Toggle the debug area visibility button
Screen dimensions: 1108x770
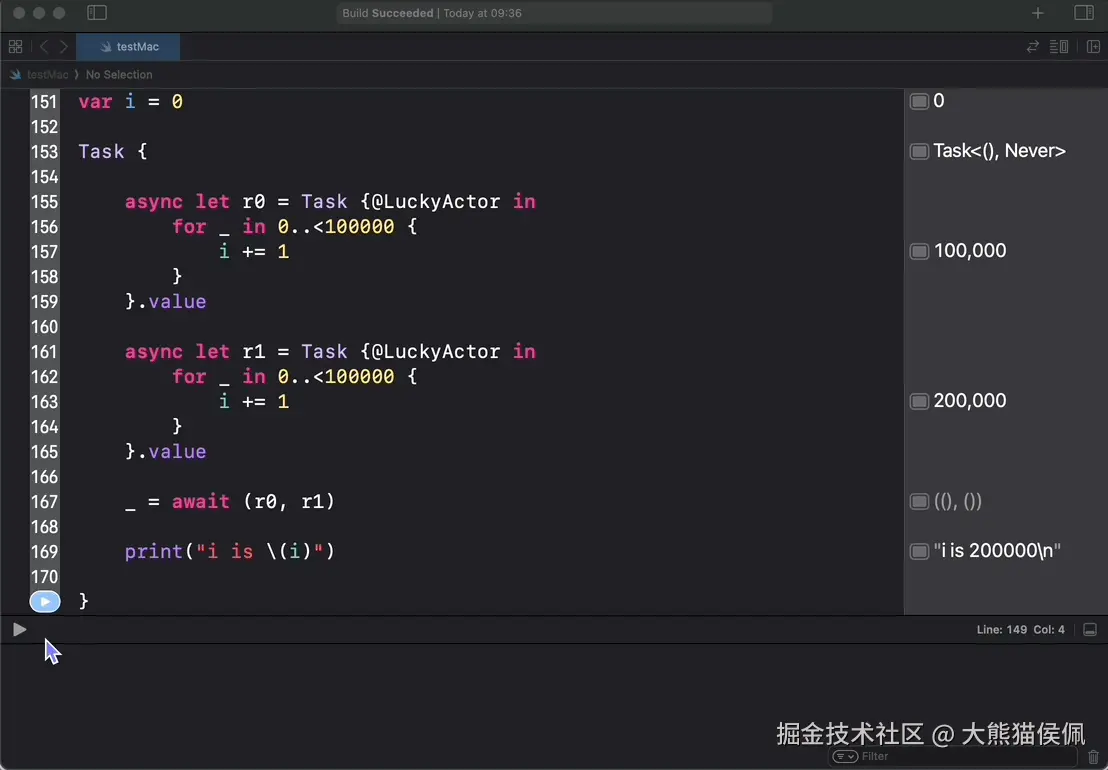tap(1090, 629)
